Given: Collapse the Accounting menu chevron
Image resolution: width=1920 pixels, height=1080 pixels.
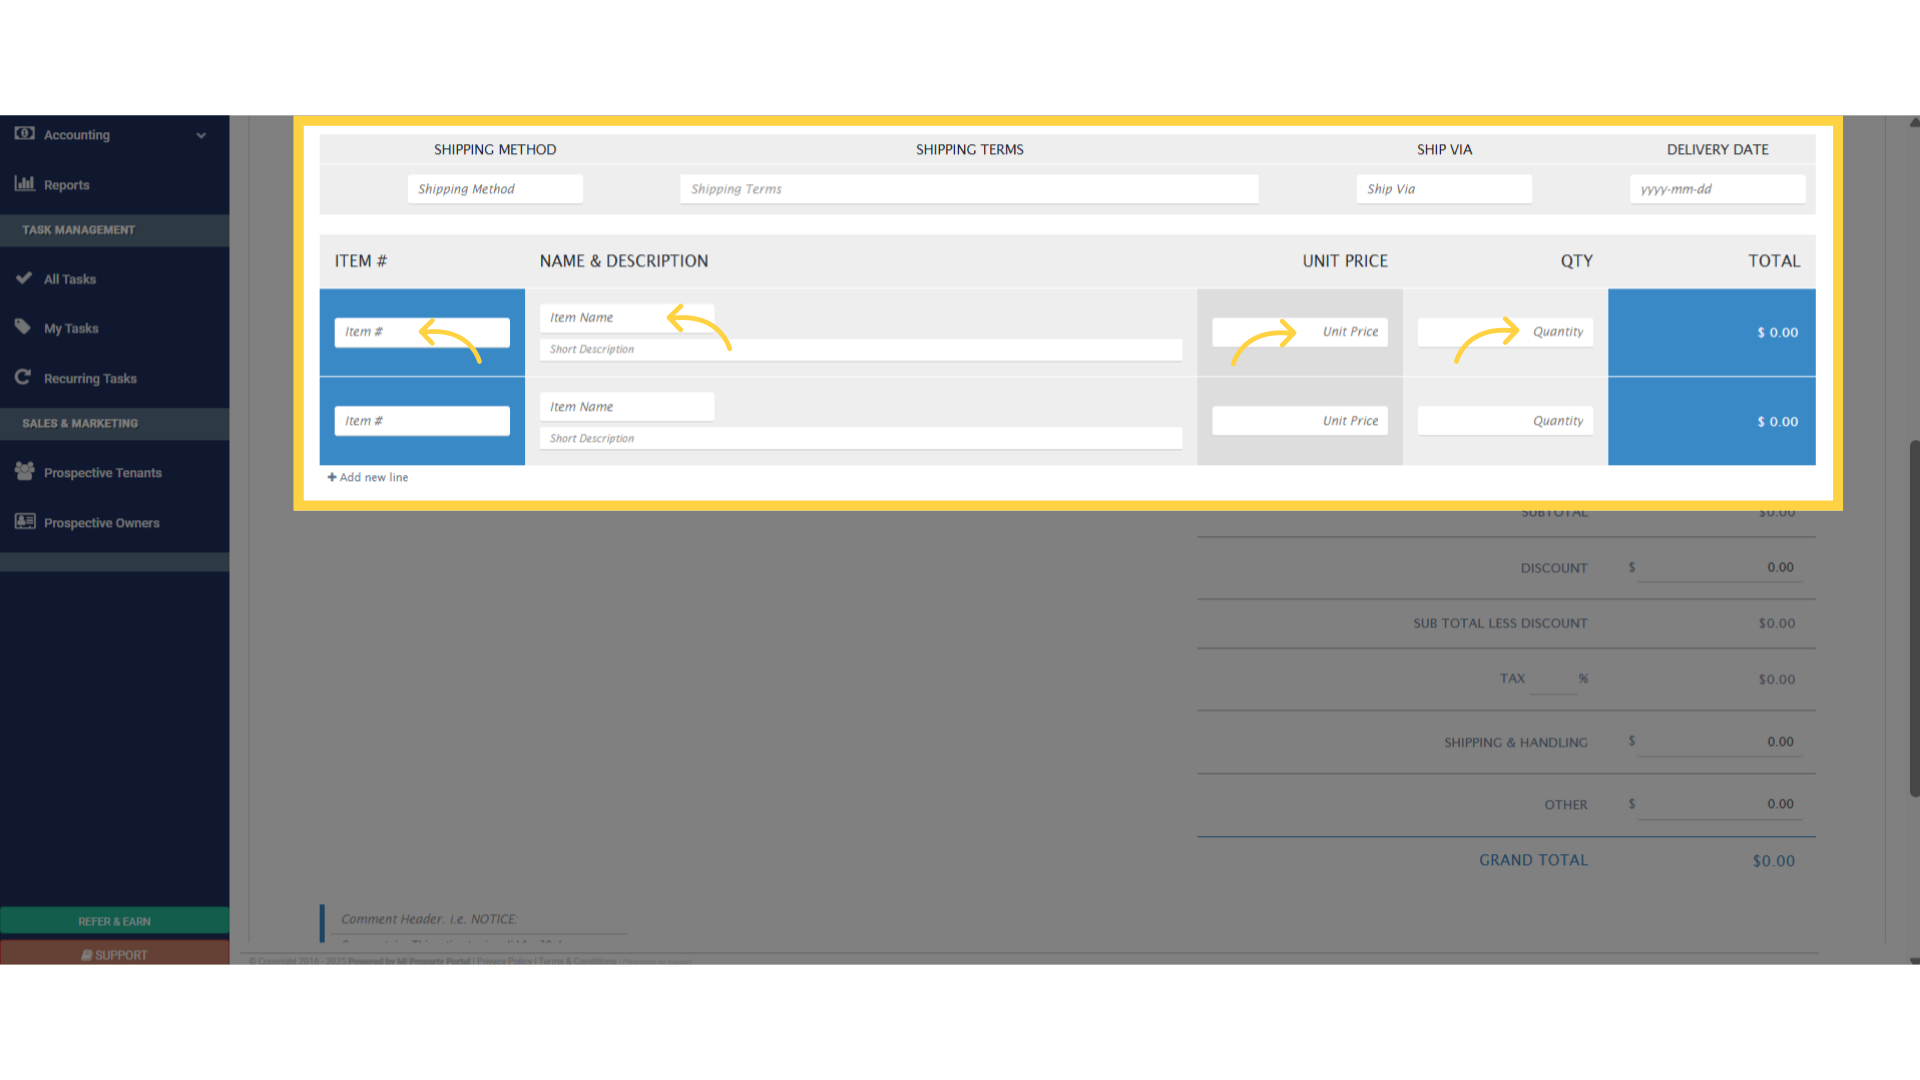Looking at the screenshot, I should (x=201, y=134).
